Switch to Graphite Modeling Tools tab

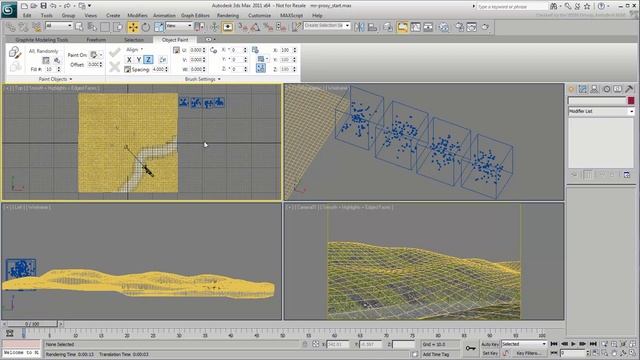click(42, 40)
